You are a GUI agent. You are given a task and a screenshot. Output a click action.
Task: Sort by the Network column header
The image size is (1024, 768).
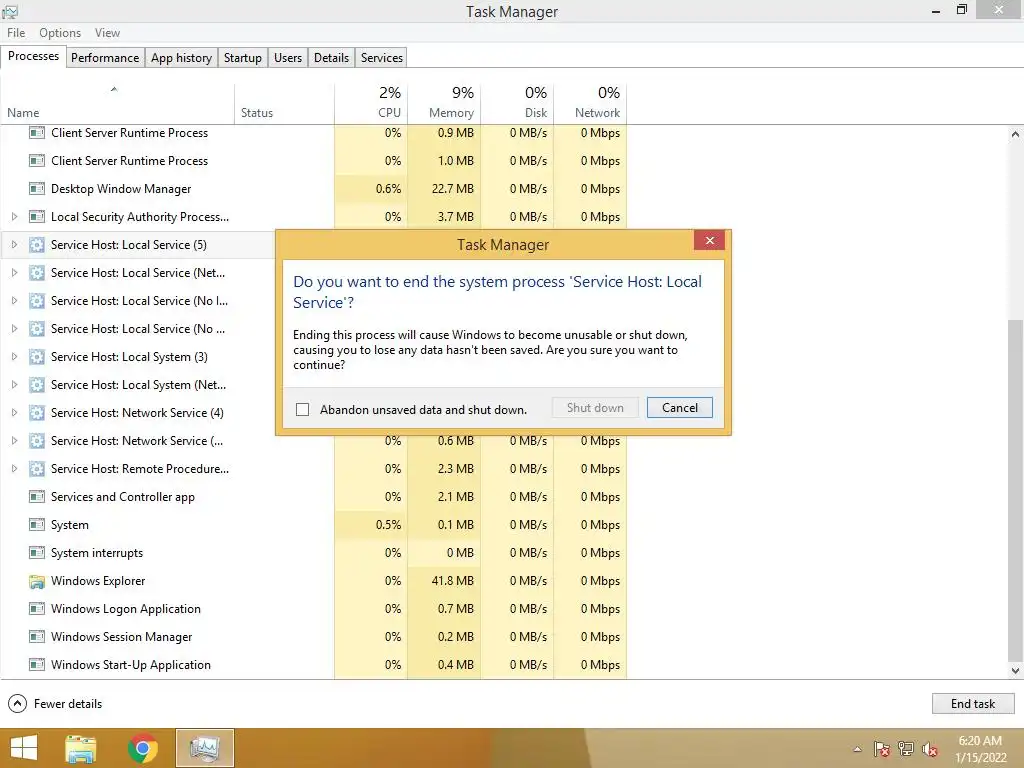point(590,103)
